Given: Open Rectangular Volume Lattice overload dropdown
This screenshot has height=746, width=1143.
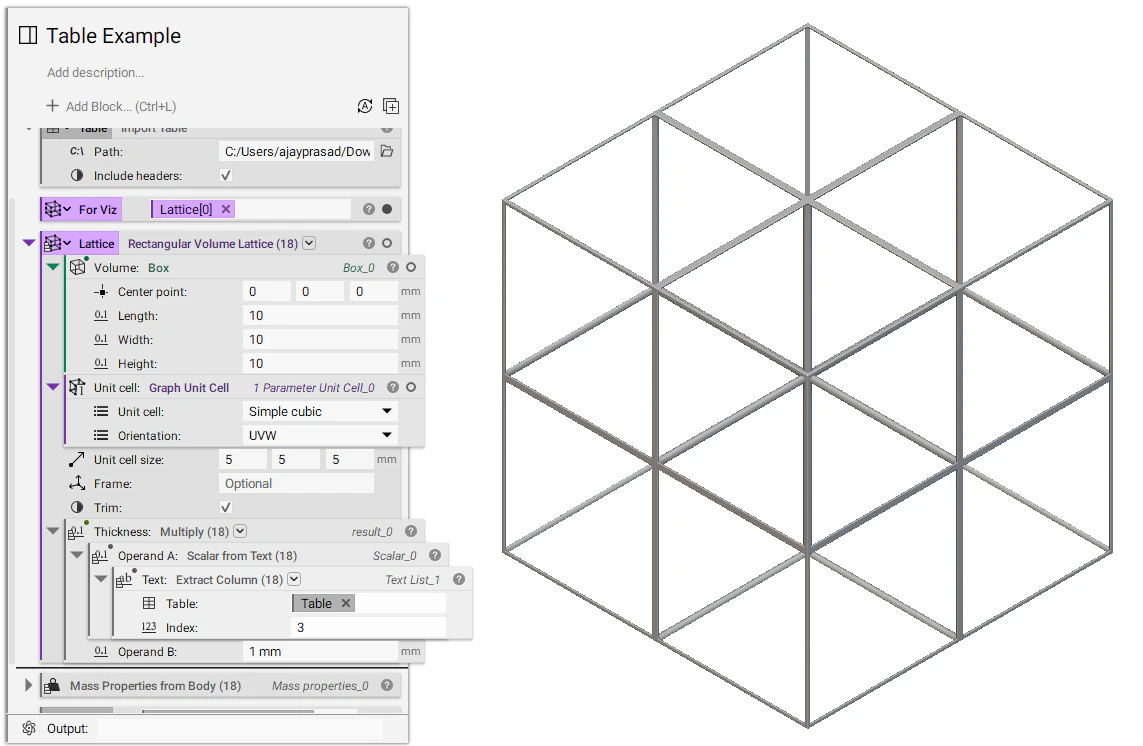Looking at the screenshot, I should [x=309, y=243].
